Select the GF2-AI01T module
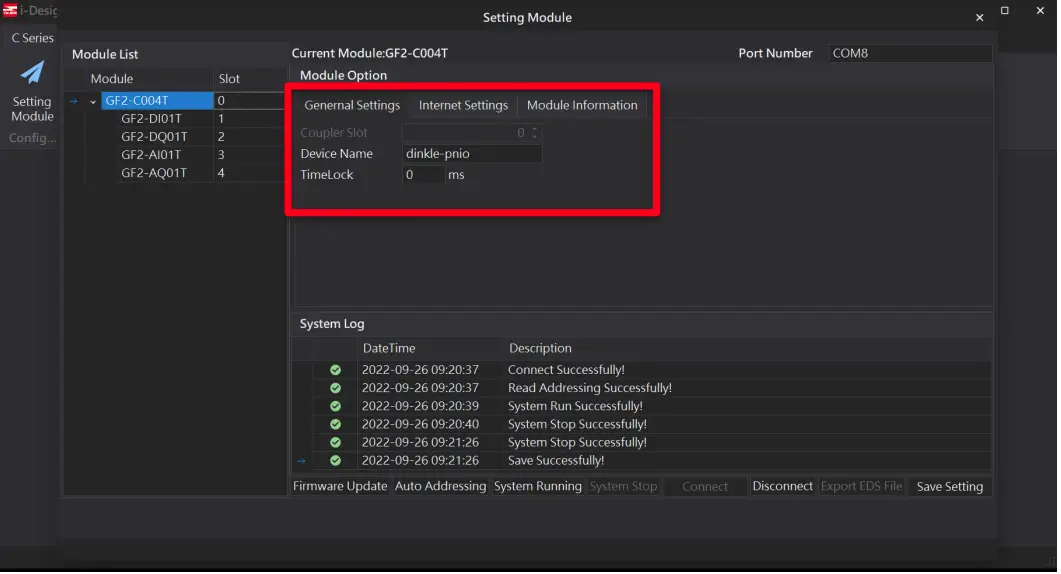Viewport: 1061px width, 574px height. click(x=151, y=155)
